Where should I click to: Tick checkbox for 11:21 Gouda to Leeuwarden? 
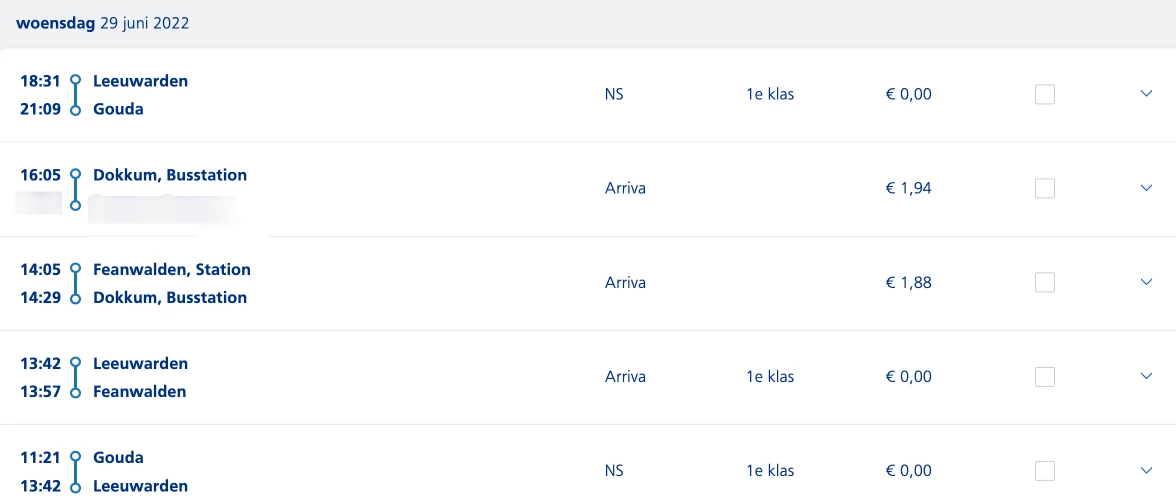pyautogui.click(x=1045, y=471)
